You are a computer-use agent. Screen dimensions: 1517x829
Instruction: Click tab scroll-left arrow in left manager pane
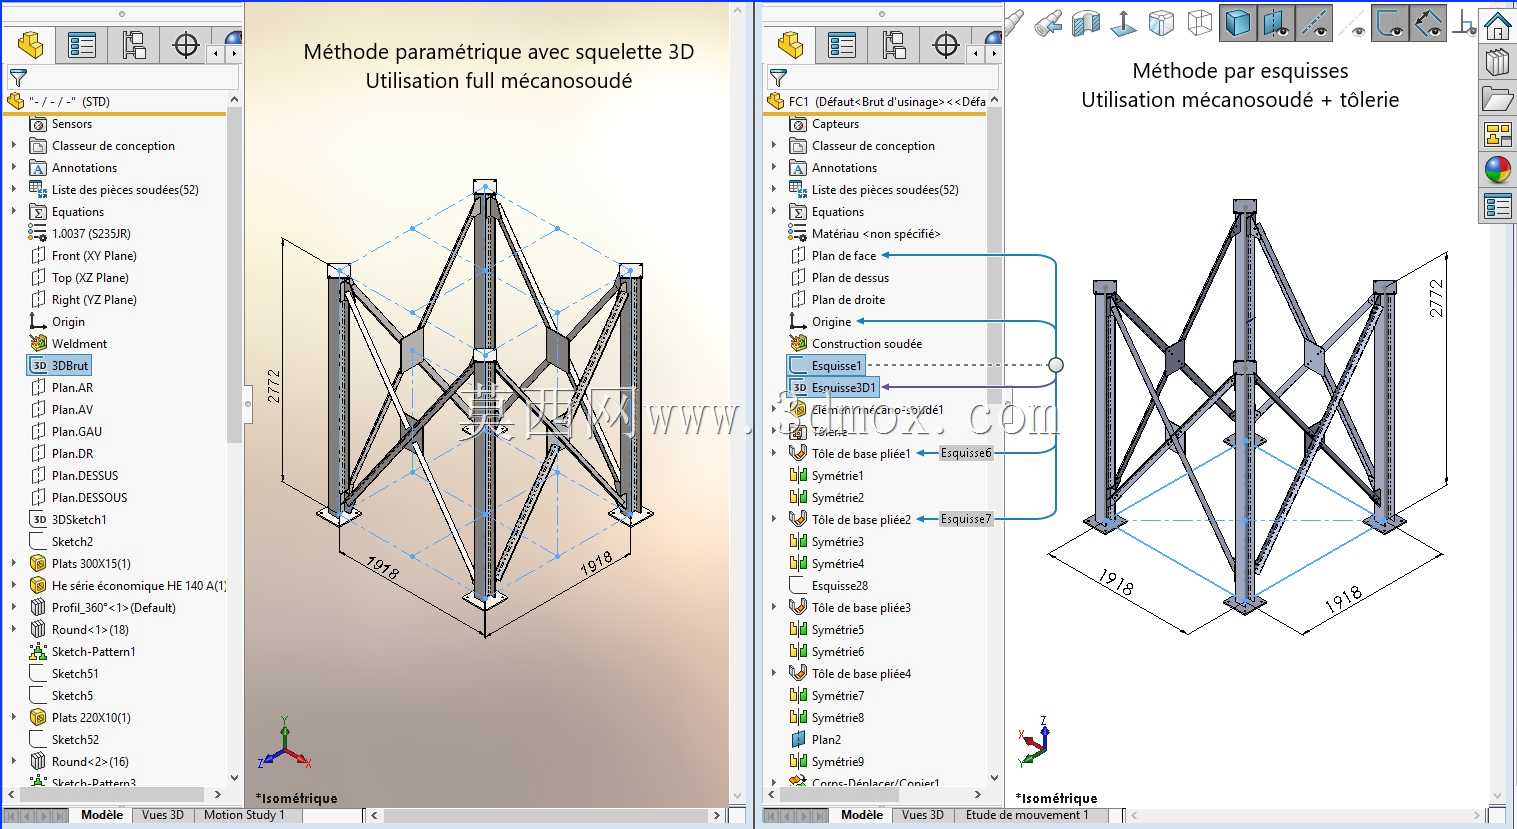pos(217,54)
